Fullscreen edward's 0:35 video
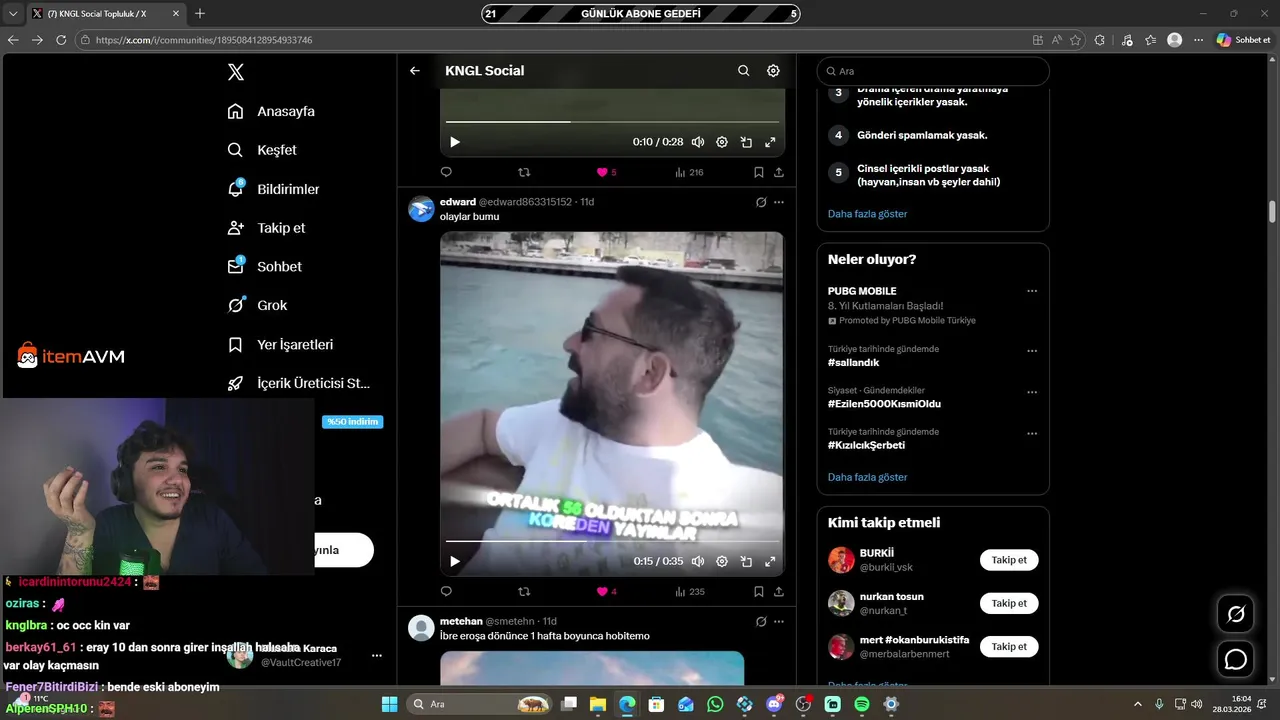 coord(770,561)
